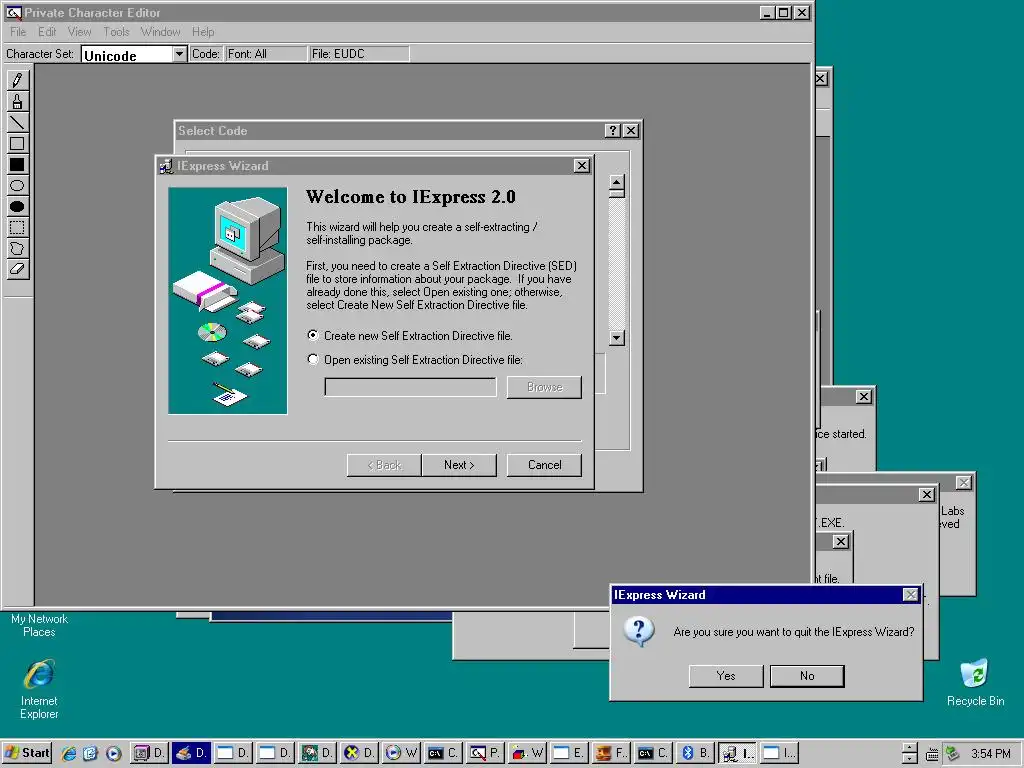Click the Back button in wizard
1024x768 pixels.
(384, 465)
